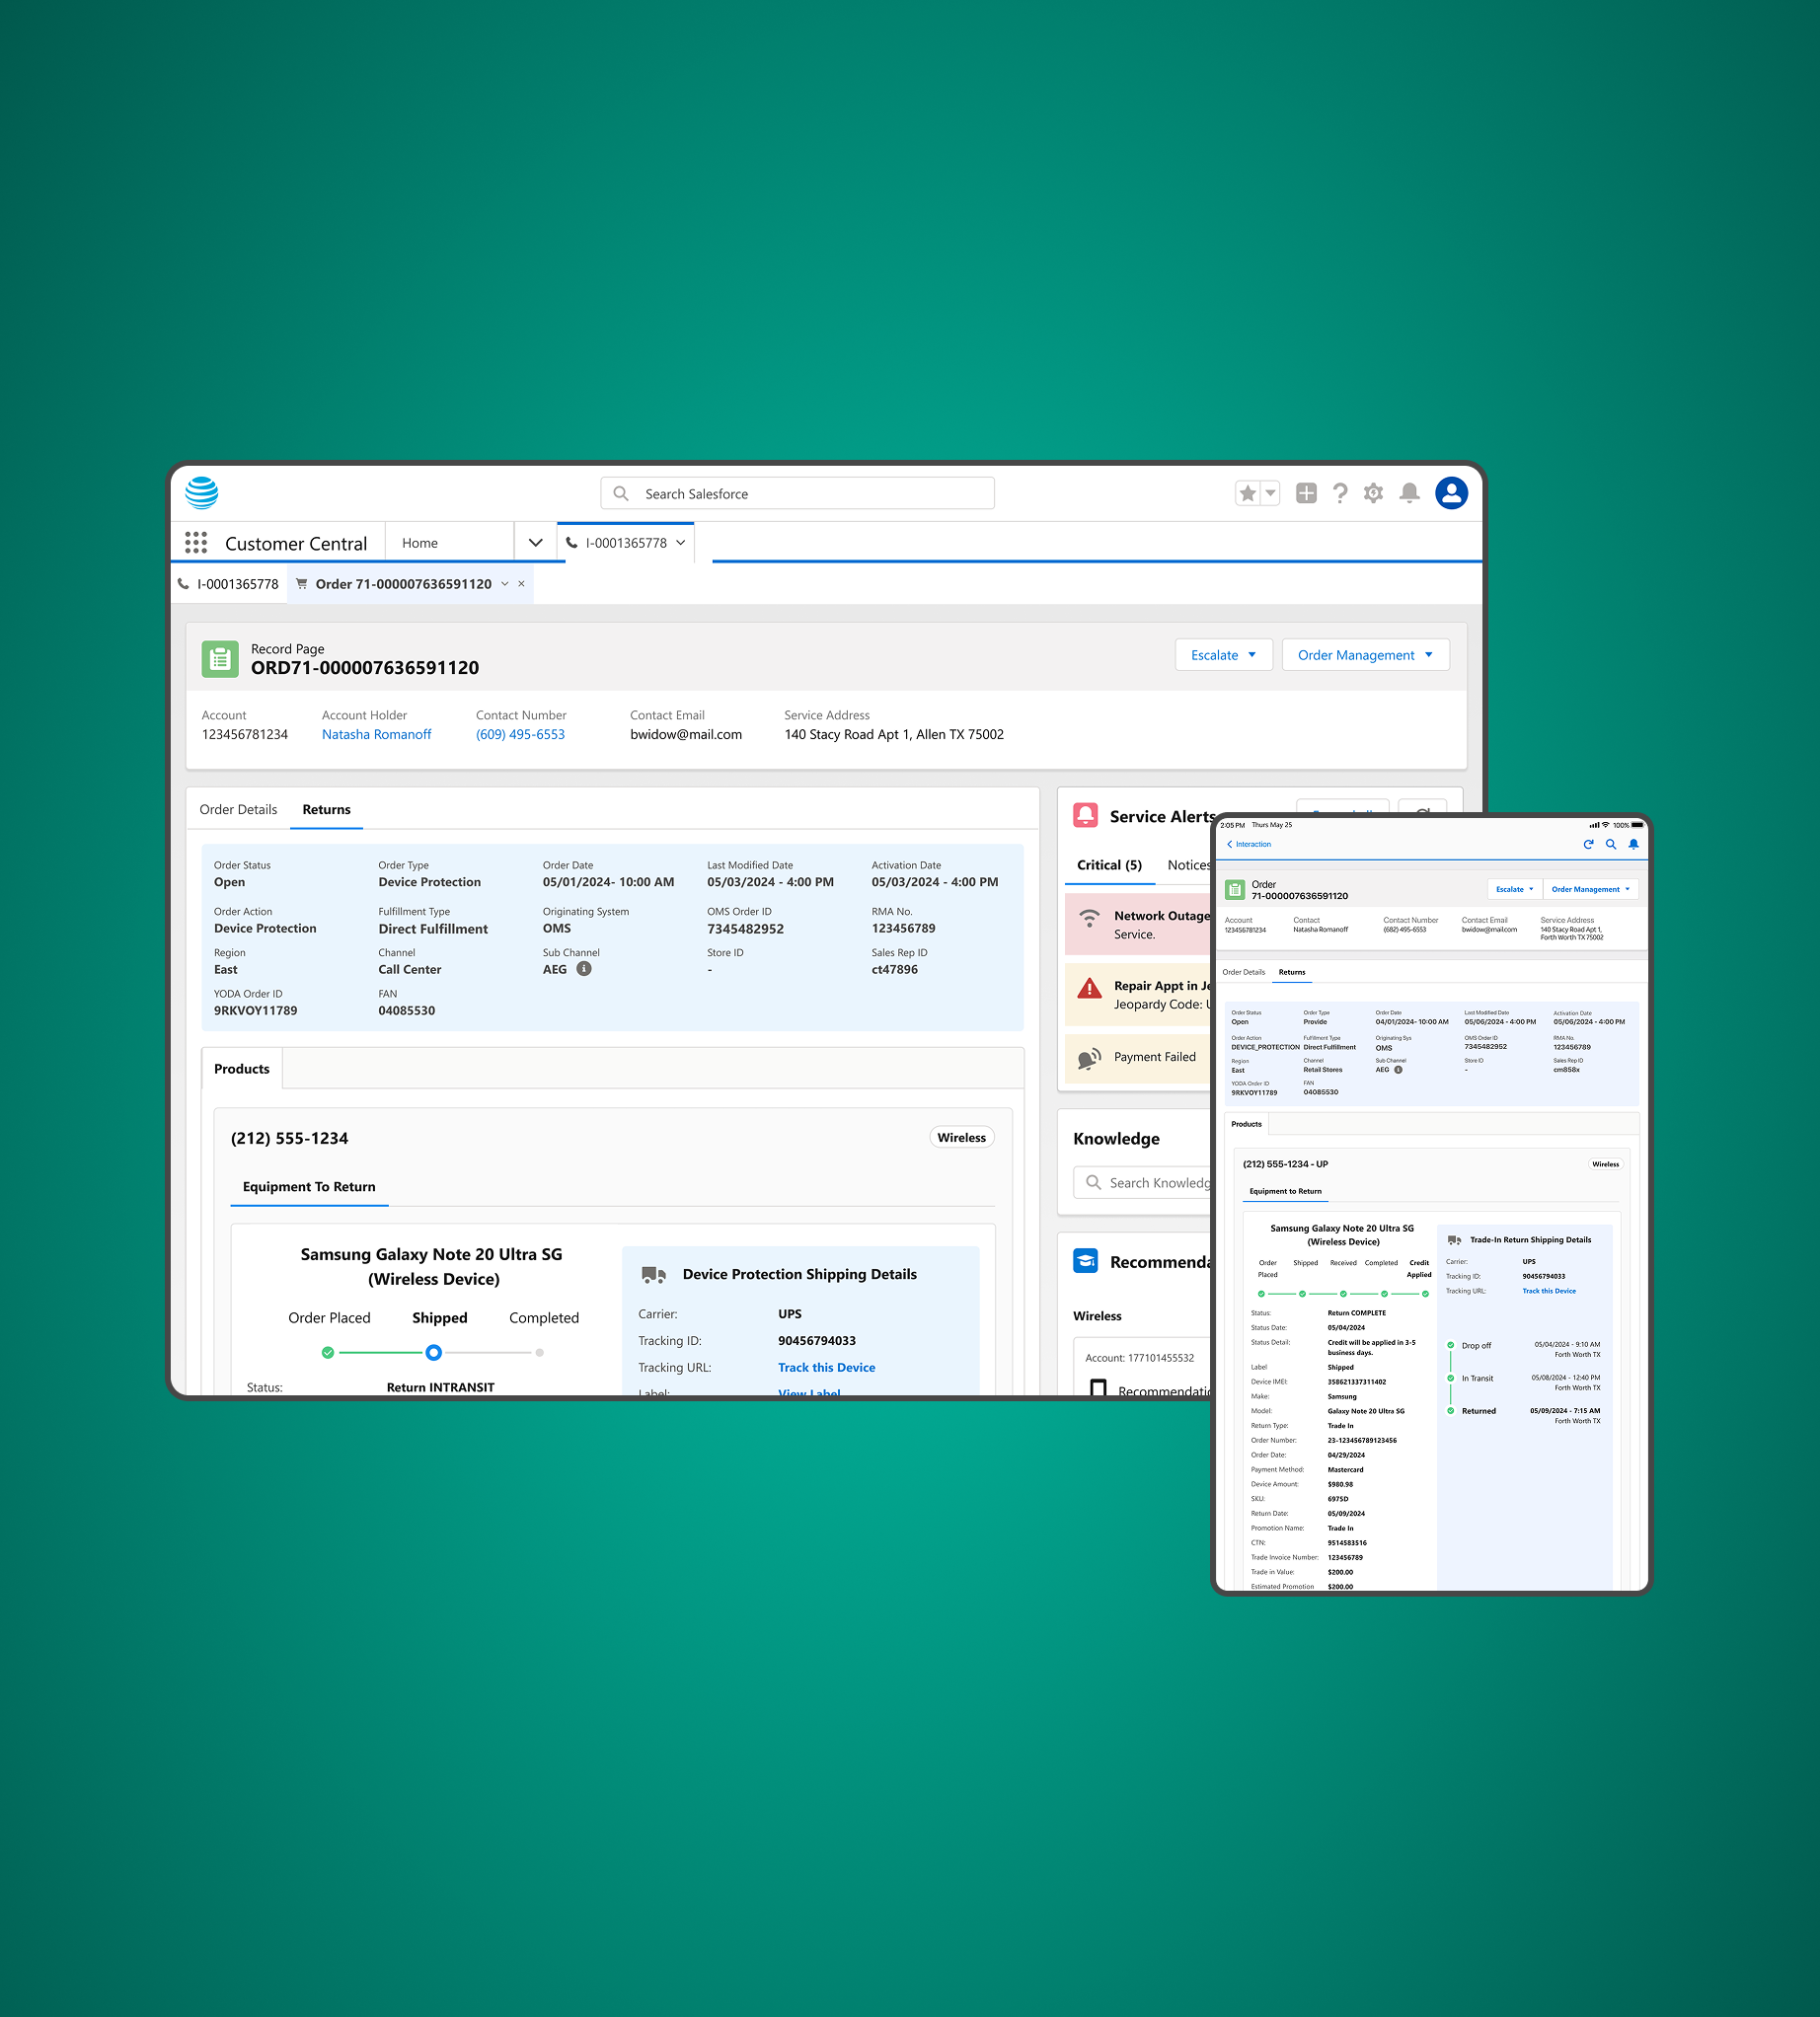Open the Natasha Romanoff account holder link
This screenshot has height=2017, width=1820.
(376, 734)
